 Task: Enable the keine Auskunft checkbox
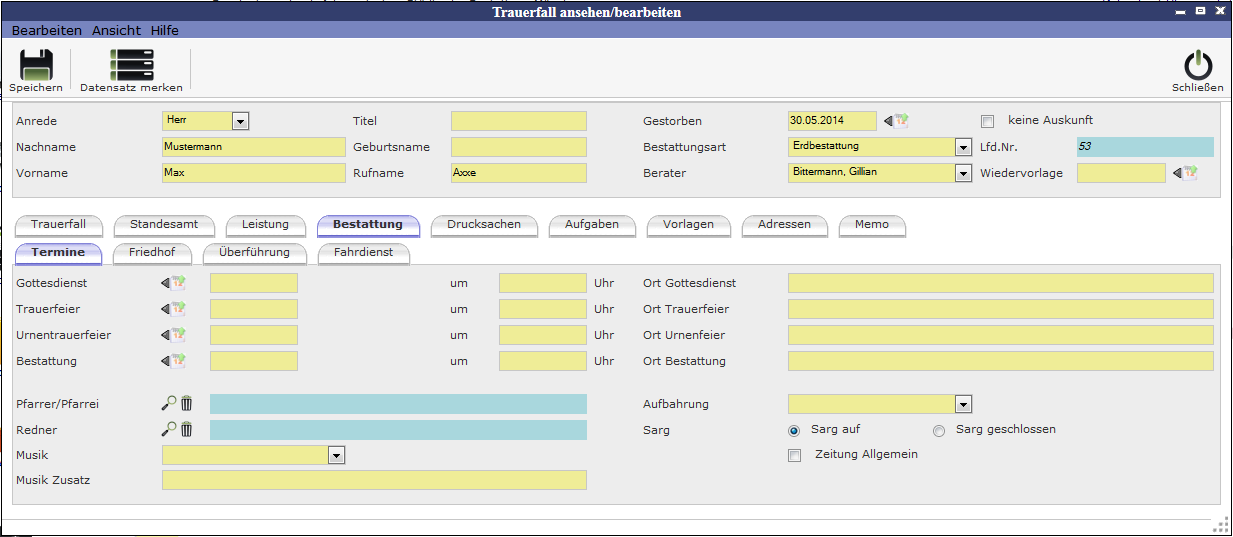[x=988, y=122]
